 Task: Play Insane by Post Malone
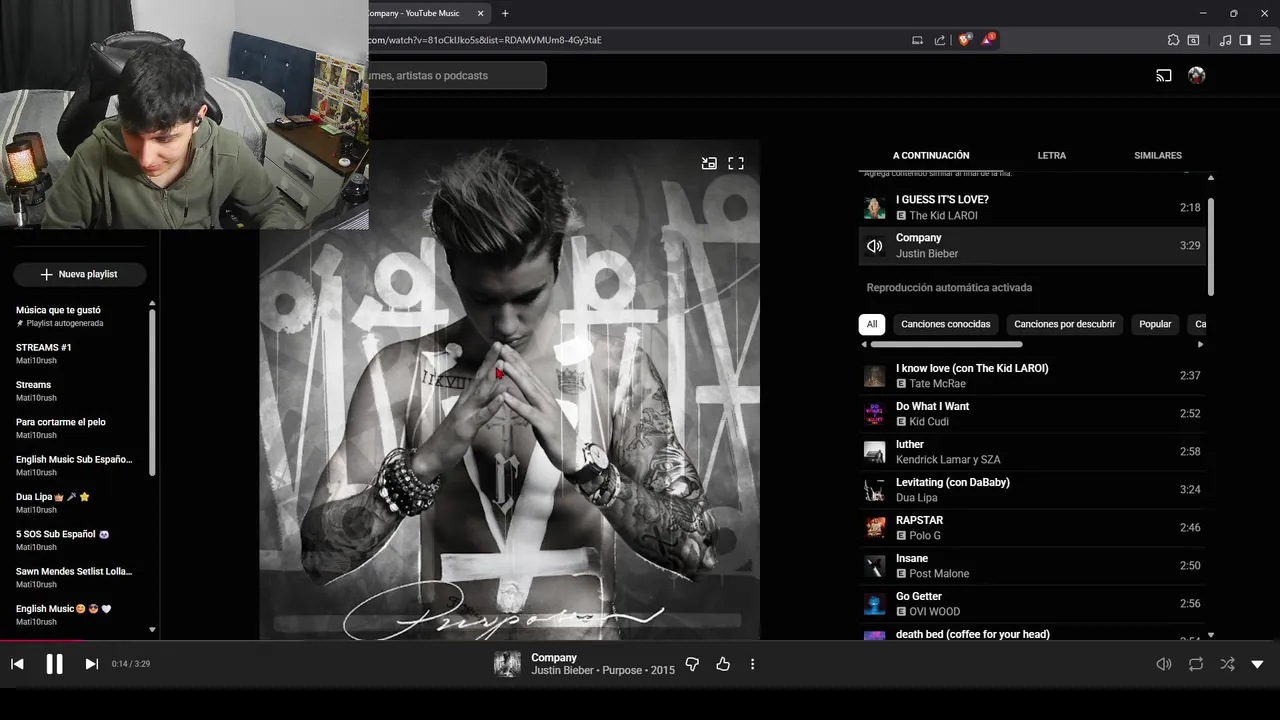(x=1032, y=566)
